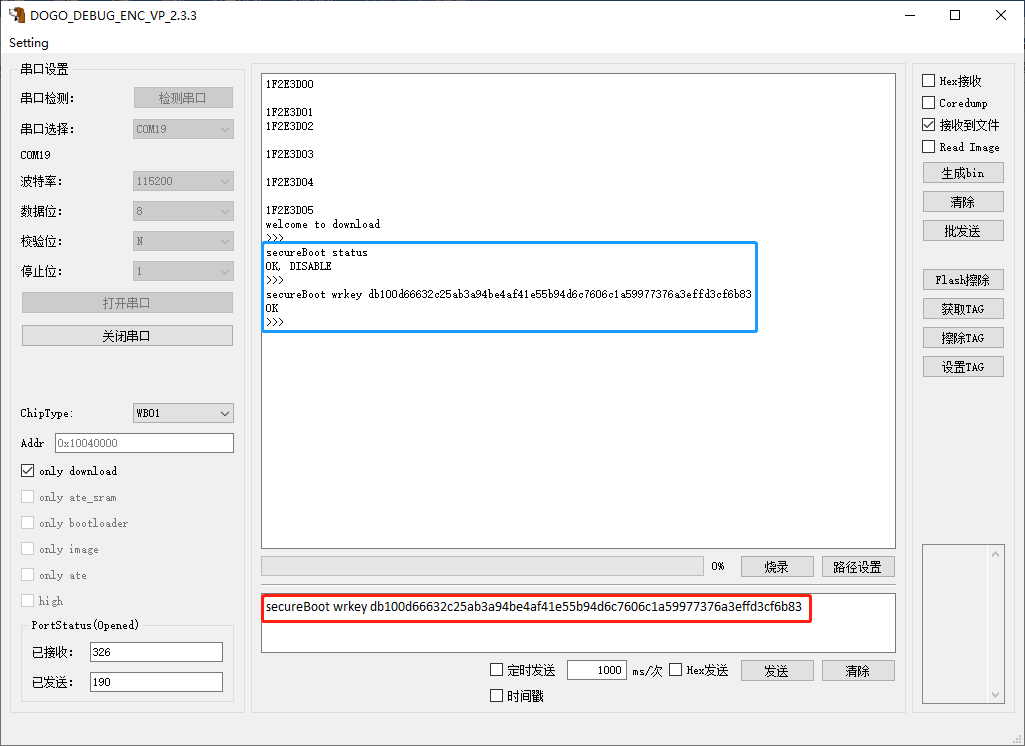
Task: Click the 烧录 burn button
Action: tap(777, 567)
